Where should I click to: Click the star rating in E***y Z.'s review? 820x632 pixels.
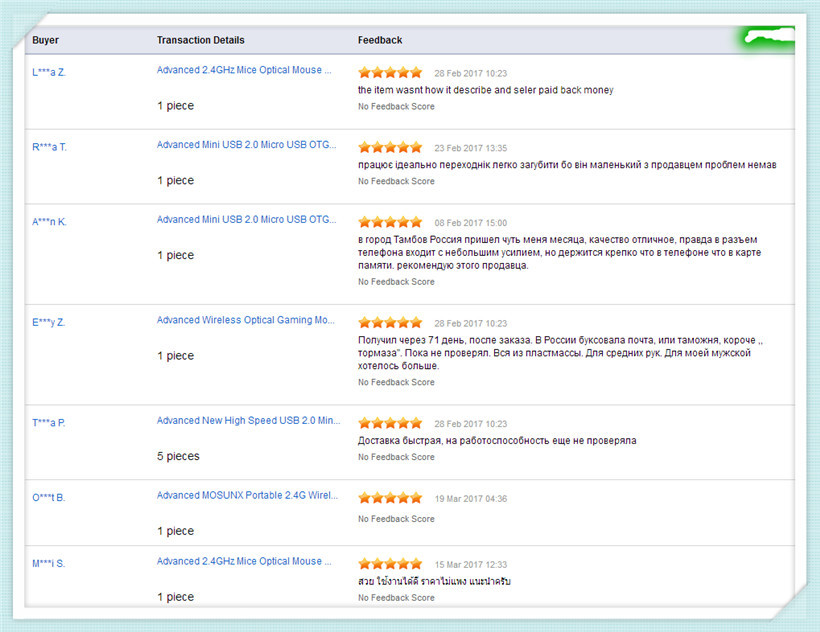pyautogui.click(x=390, y=323)
